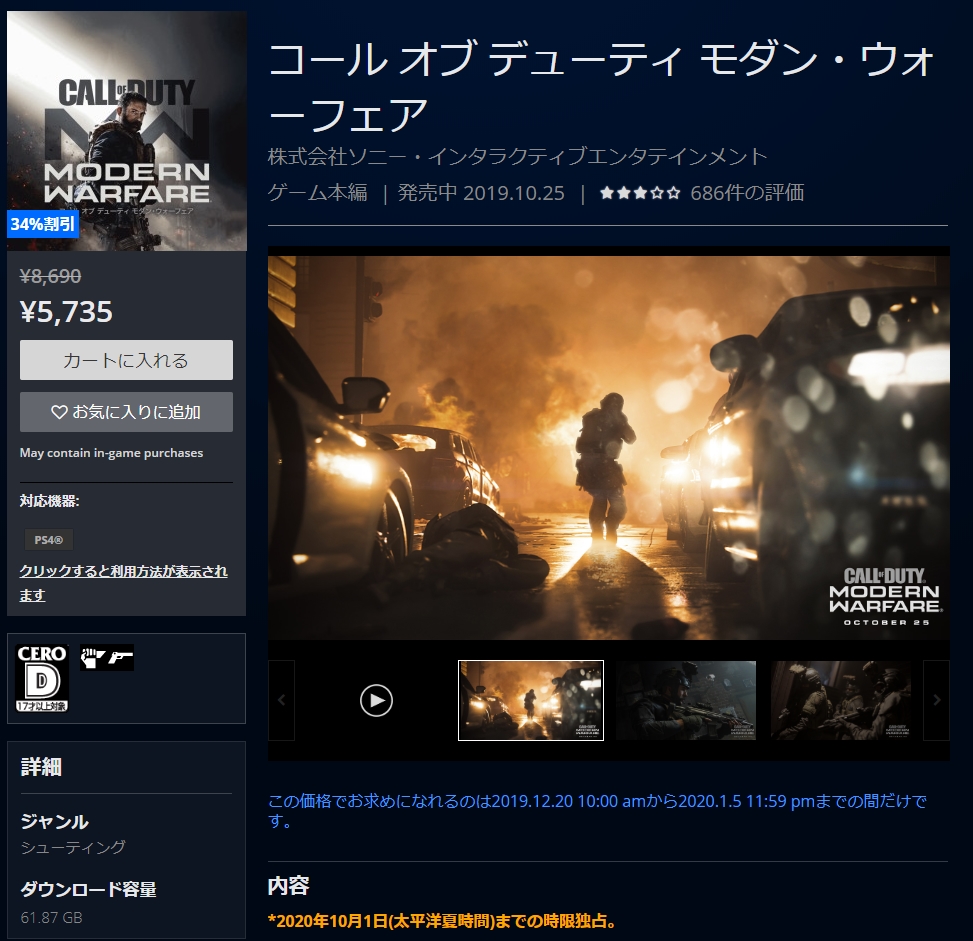This screenshot has height=941, width=973.
Task: Click the シューティング genre value
Action: coord(73,847)
